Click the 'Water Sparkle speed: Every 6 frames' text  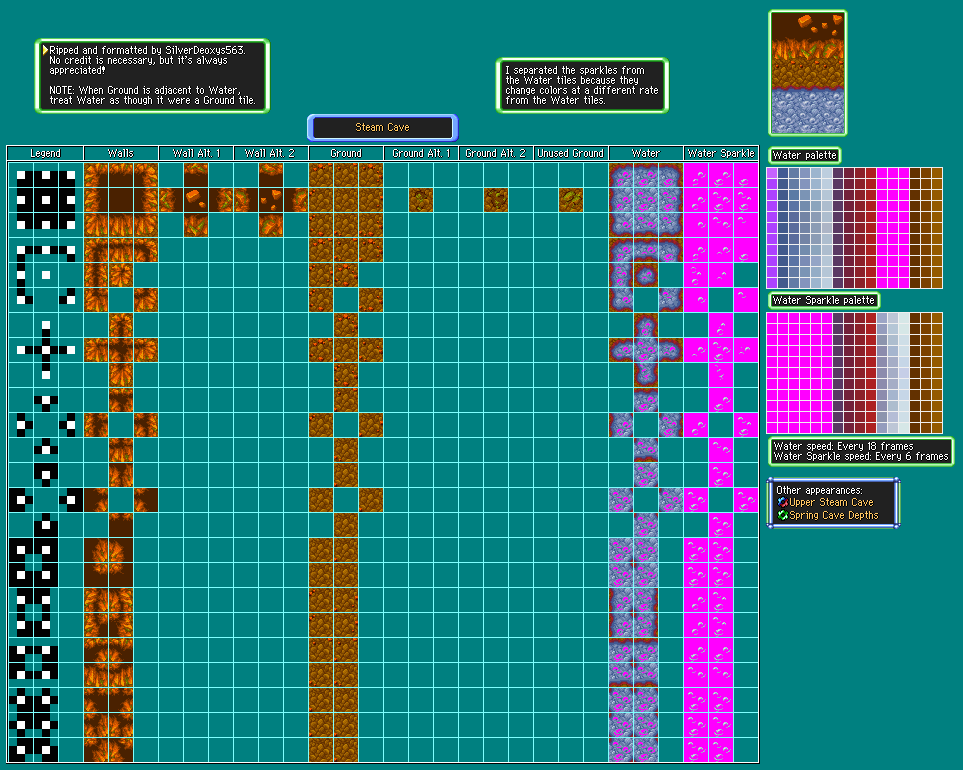[x=861, y=456]
